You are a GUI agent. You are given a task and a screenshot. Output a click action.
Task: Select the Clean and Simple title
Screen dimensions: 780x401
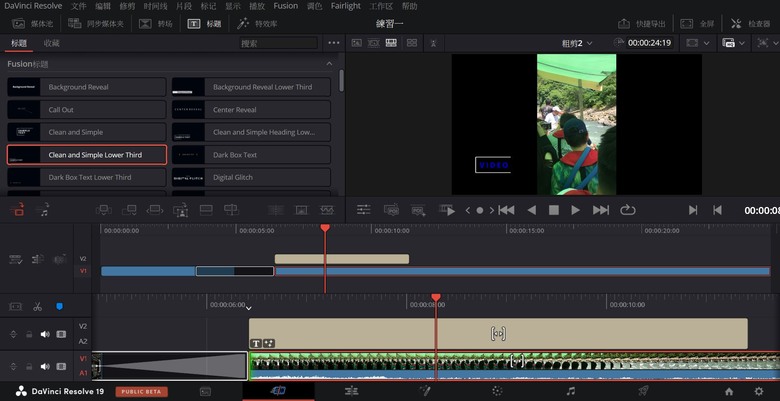pyautogui.click(x=87, y=132)
